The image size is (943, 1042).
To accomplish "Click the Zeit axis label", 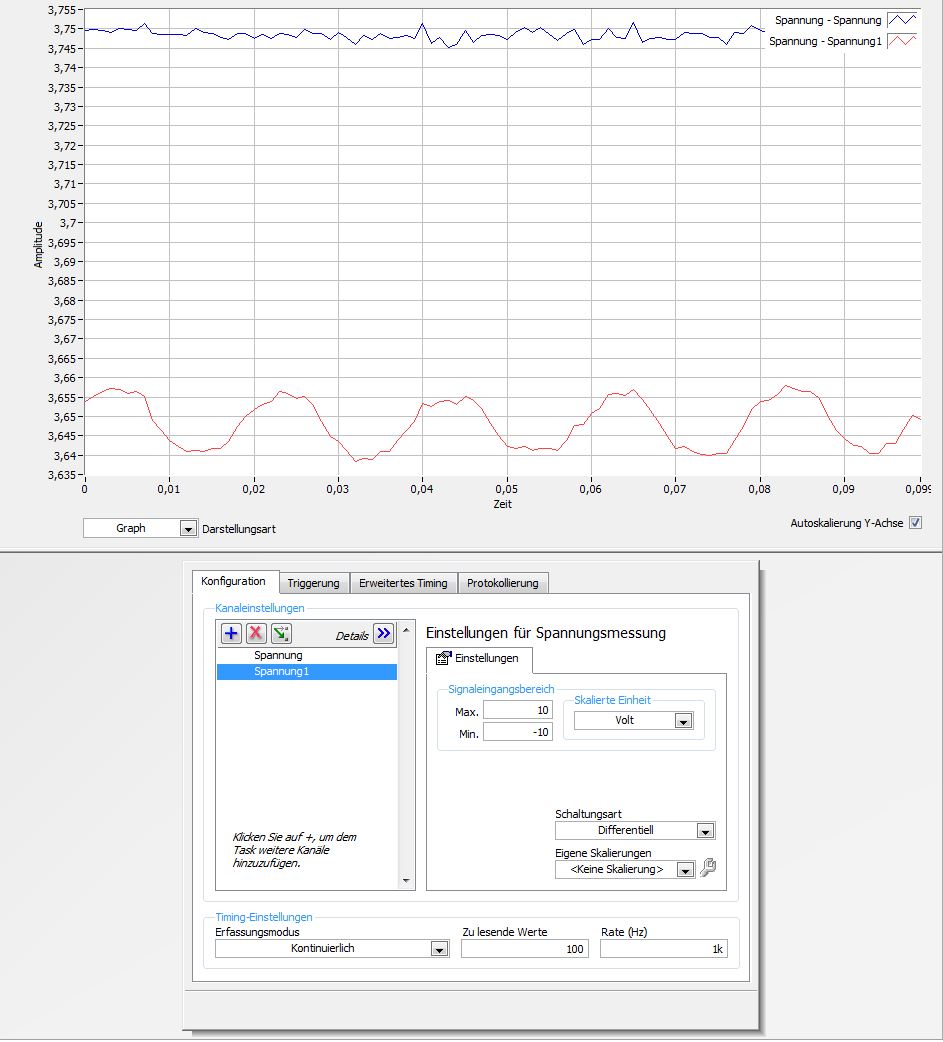I will pyautogui.click(x=502, y=504).
